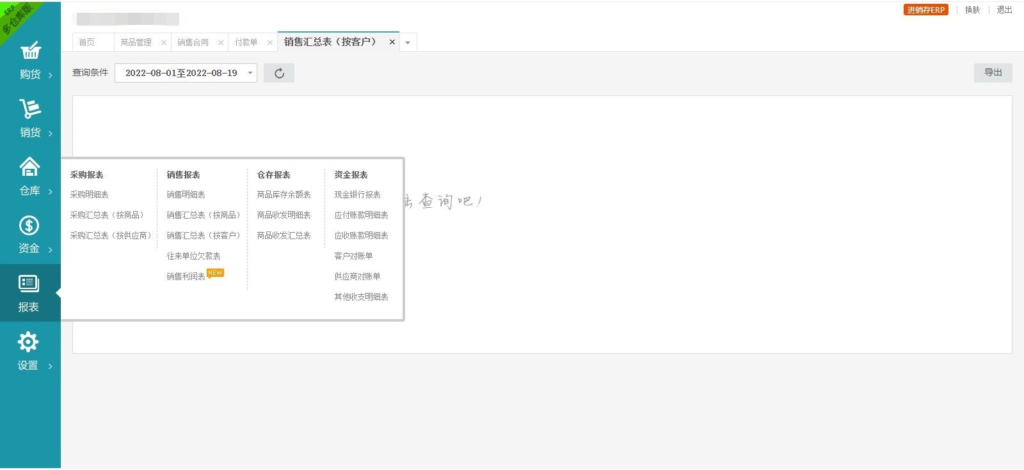Open the date range query dropdown
The width and height of the screenshot is (1024, 470).
[x=185, y=73]
